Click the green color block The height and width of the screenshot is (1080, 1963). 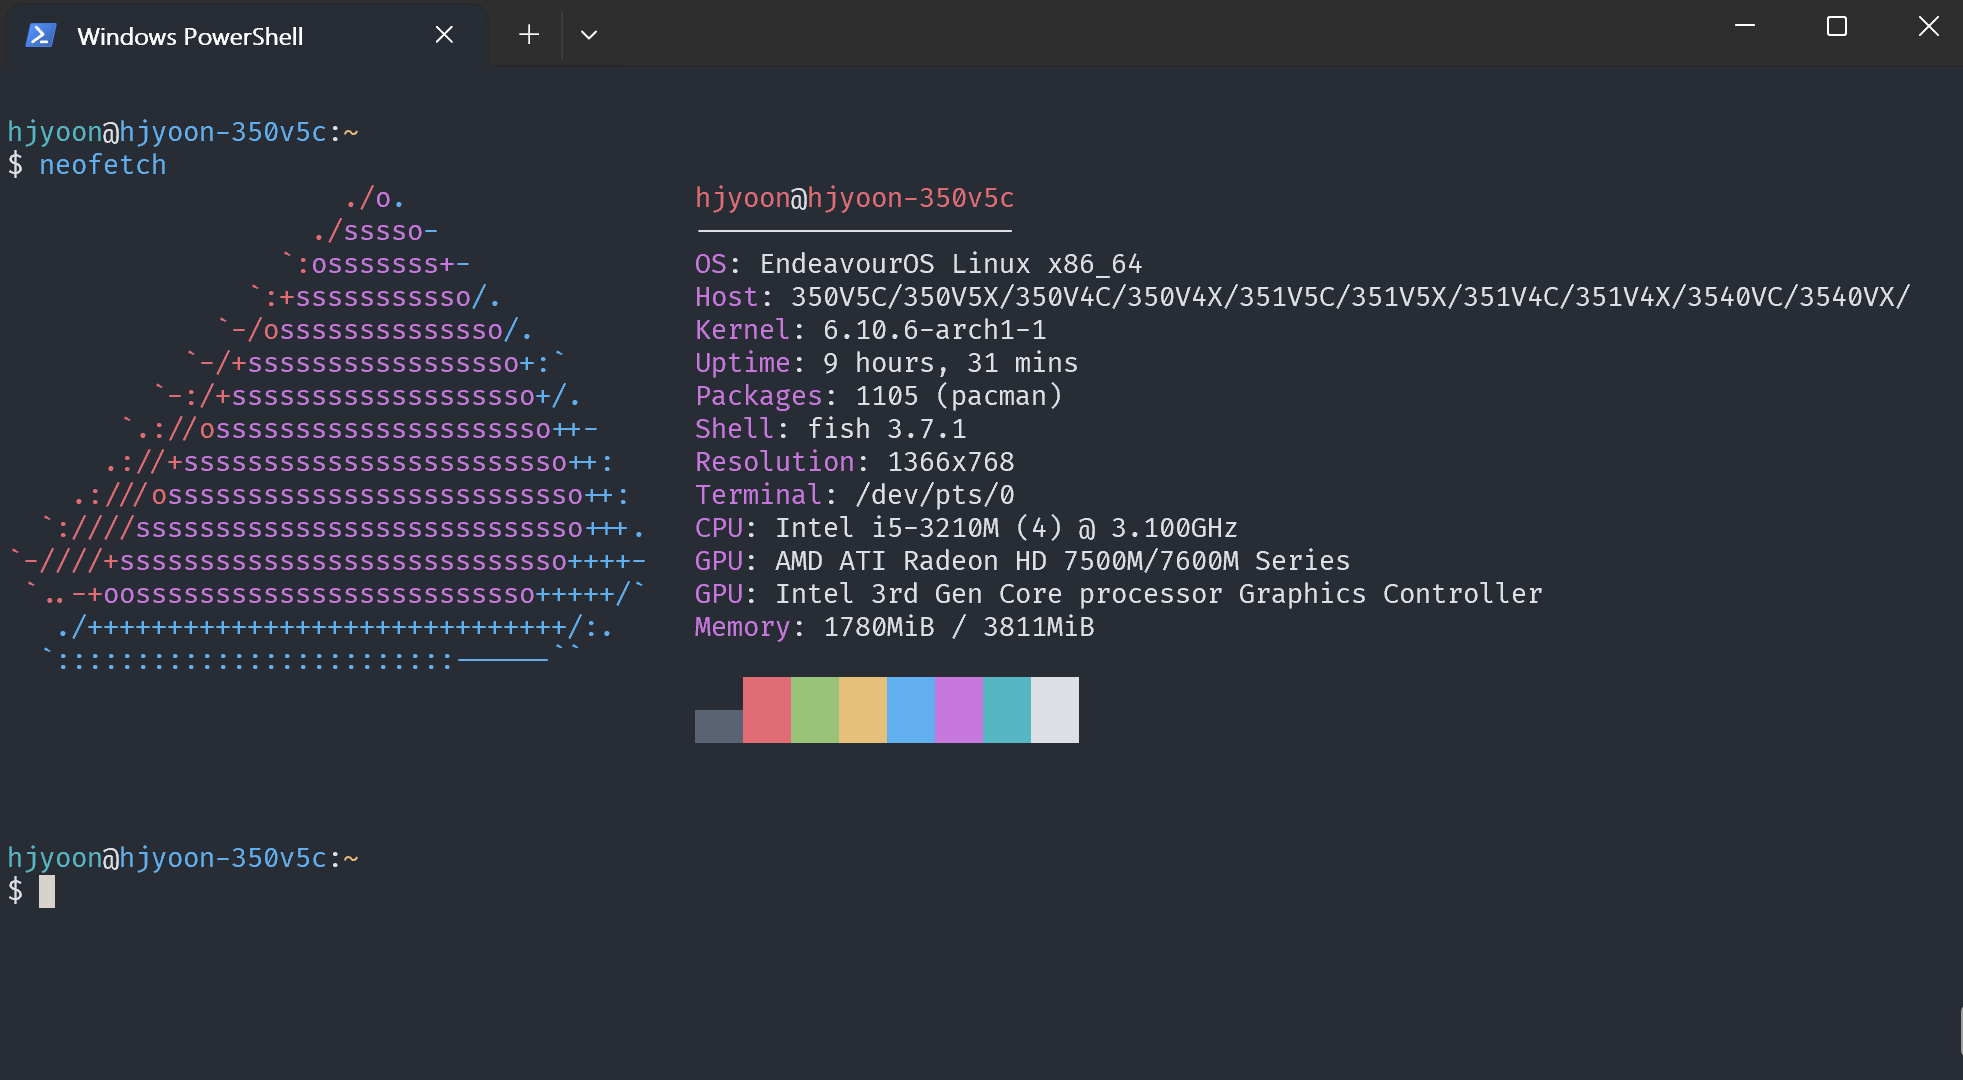click(815, 710)
